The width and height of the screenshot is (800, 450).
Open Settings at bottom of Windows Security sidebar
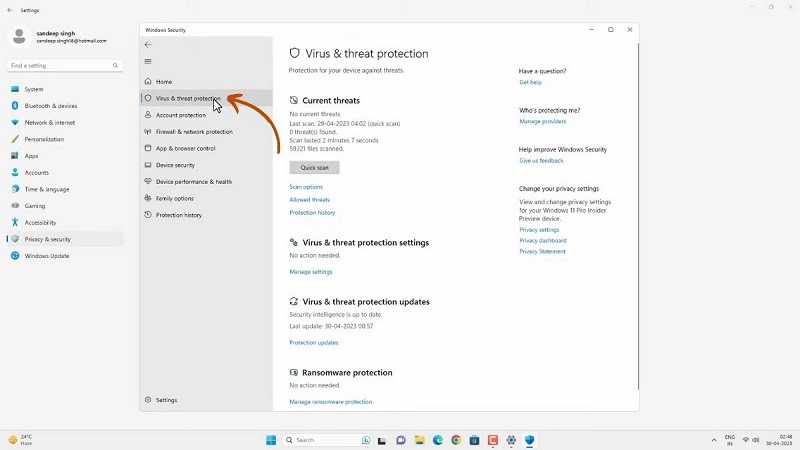coord(207,400)
